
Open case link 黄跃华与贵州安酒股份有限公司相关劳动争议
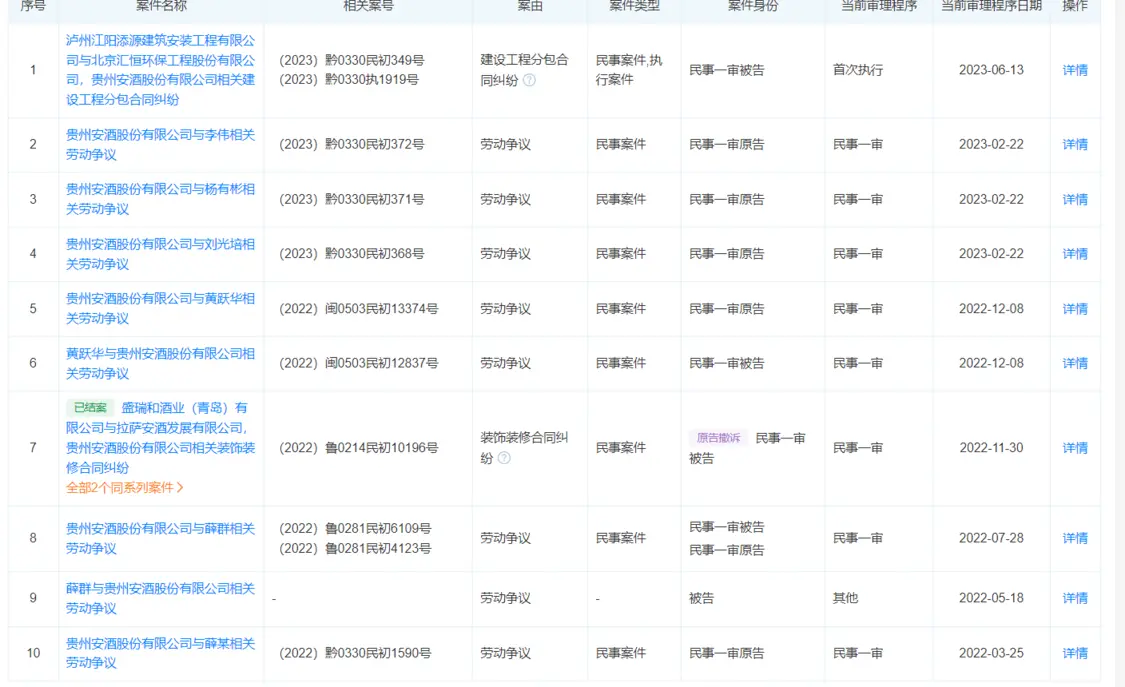(x=160, y=363)
